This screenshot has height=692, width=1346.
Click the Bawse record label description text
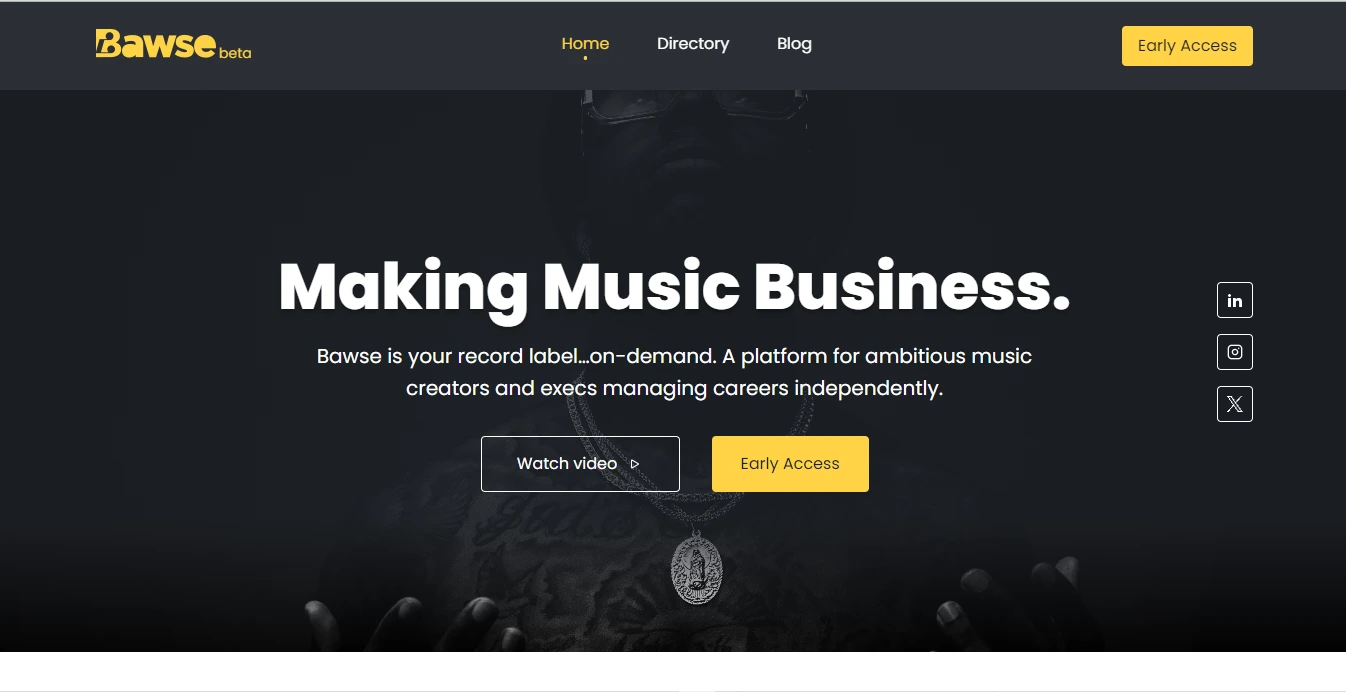(674, 372)
